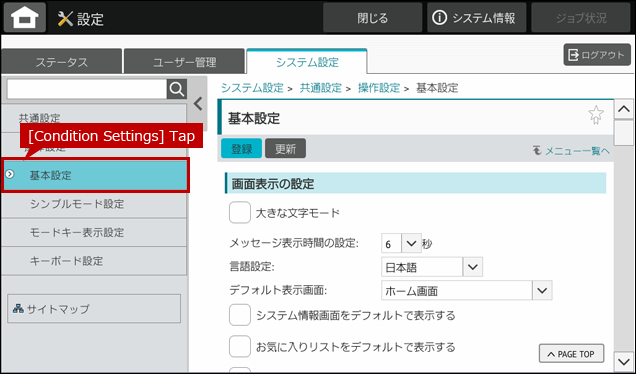Open シンプルモード設定 menu item

pos(94,204)
